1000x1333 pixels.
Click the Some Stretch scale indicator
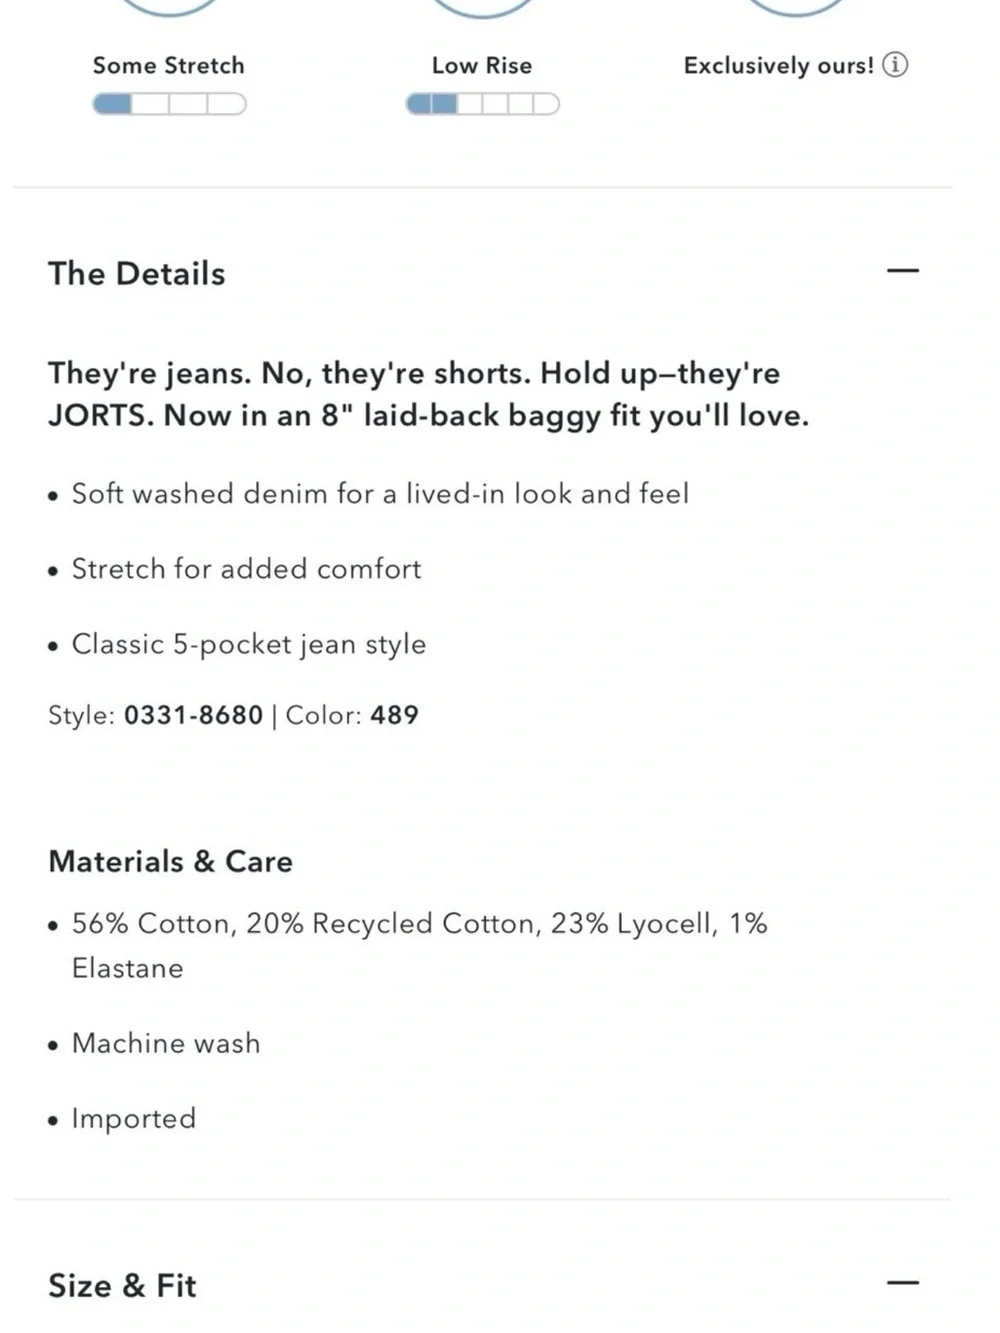[169, 104]
